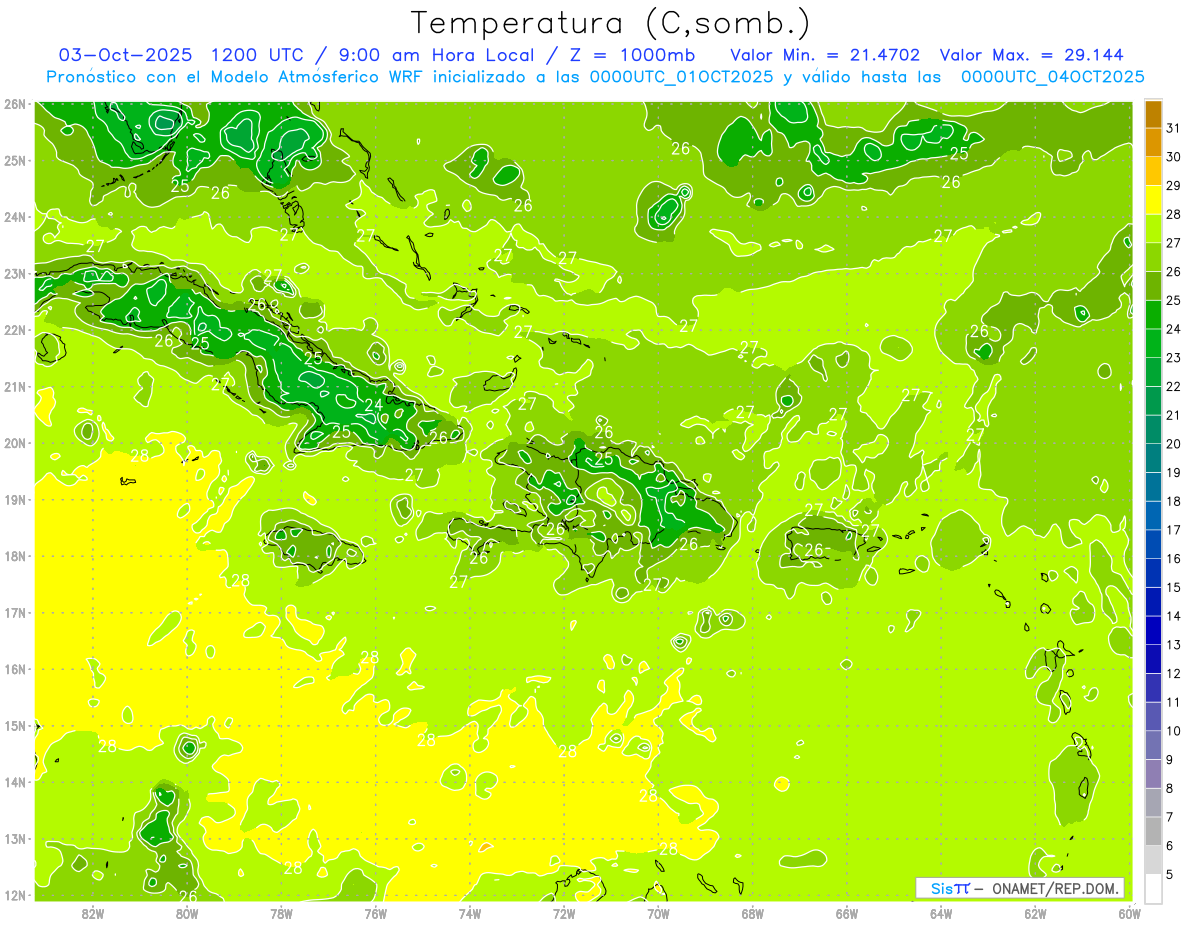Click the 60W longitude axis label
The width and height of the screenshot is (1200, 927).
[1129, 913]
